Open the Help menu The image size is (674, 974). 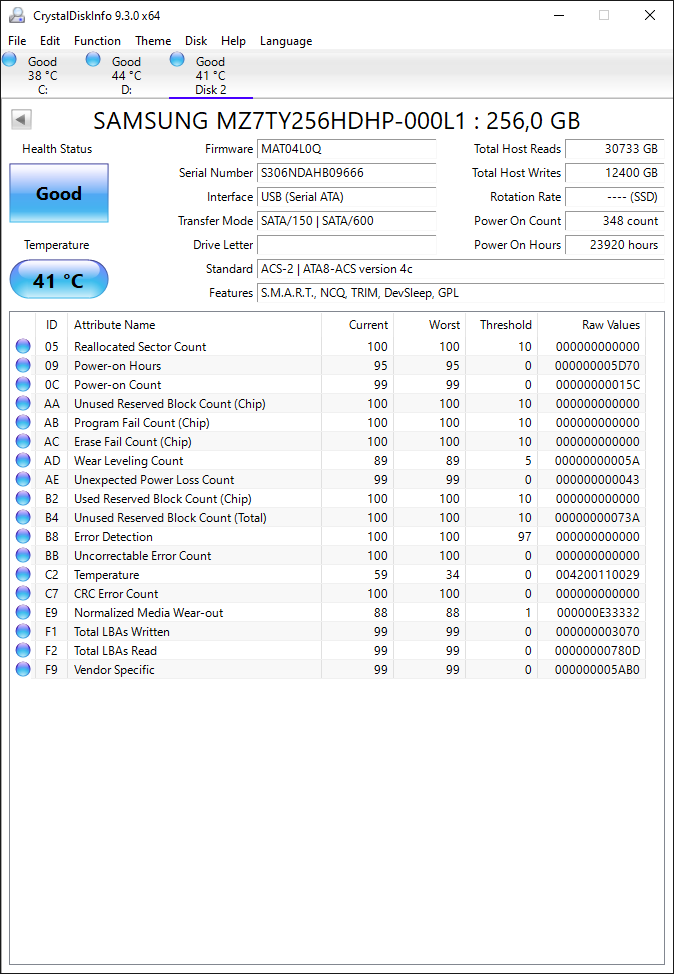coord(233,41)
